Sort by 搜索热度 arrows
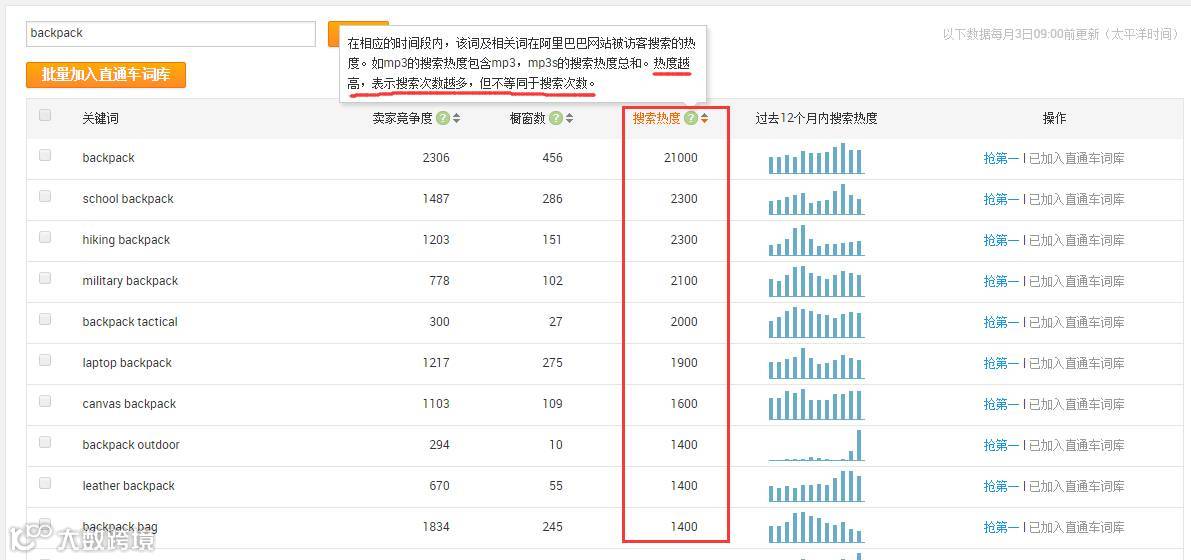1191x560 pixels. coord(704,118)
